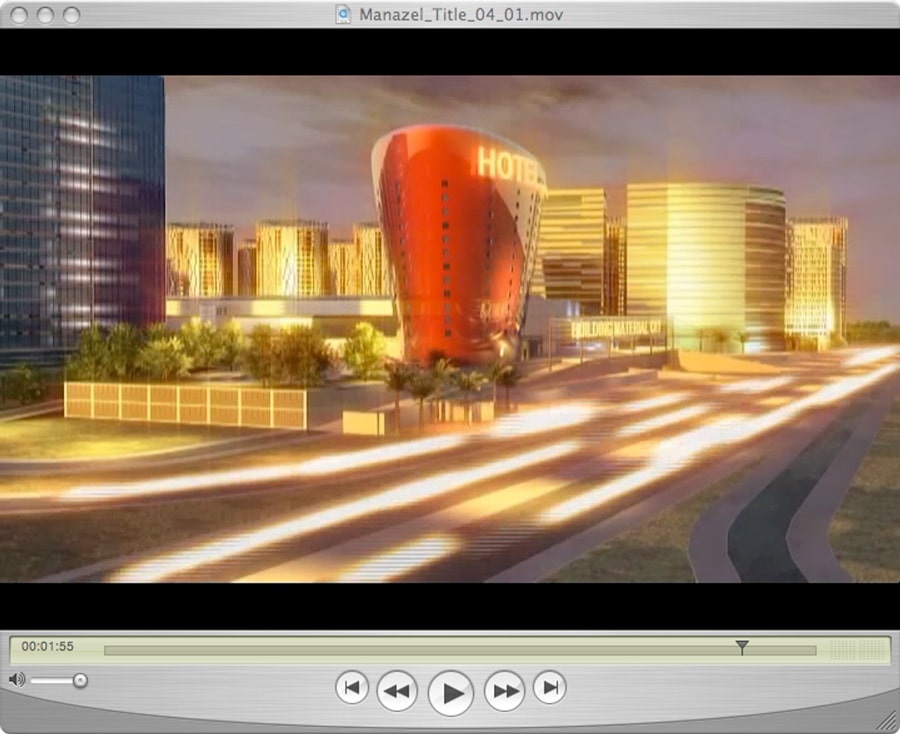This screenshot has width=900, height=734.
Task: Click the fast-forward button
Action: click(505, 690)
